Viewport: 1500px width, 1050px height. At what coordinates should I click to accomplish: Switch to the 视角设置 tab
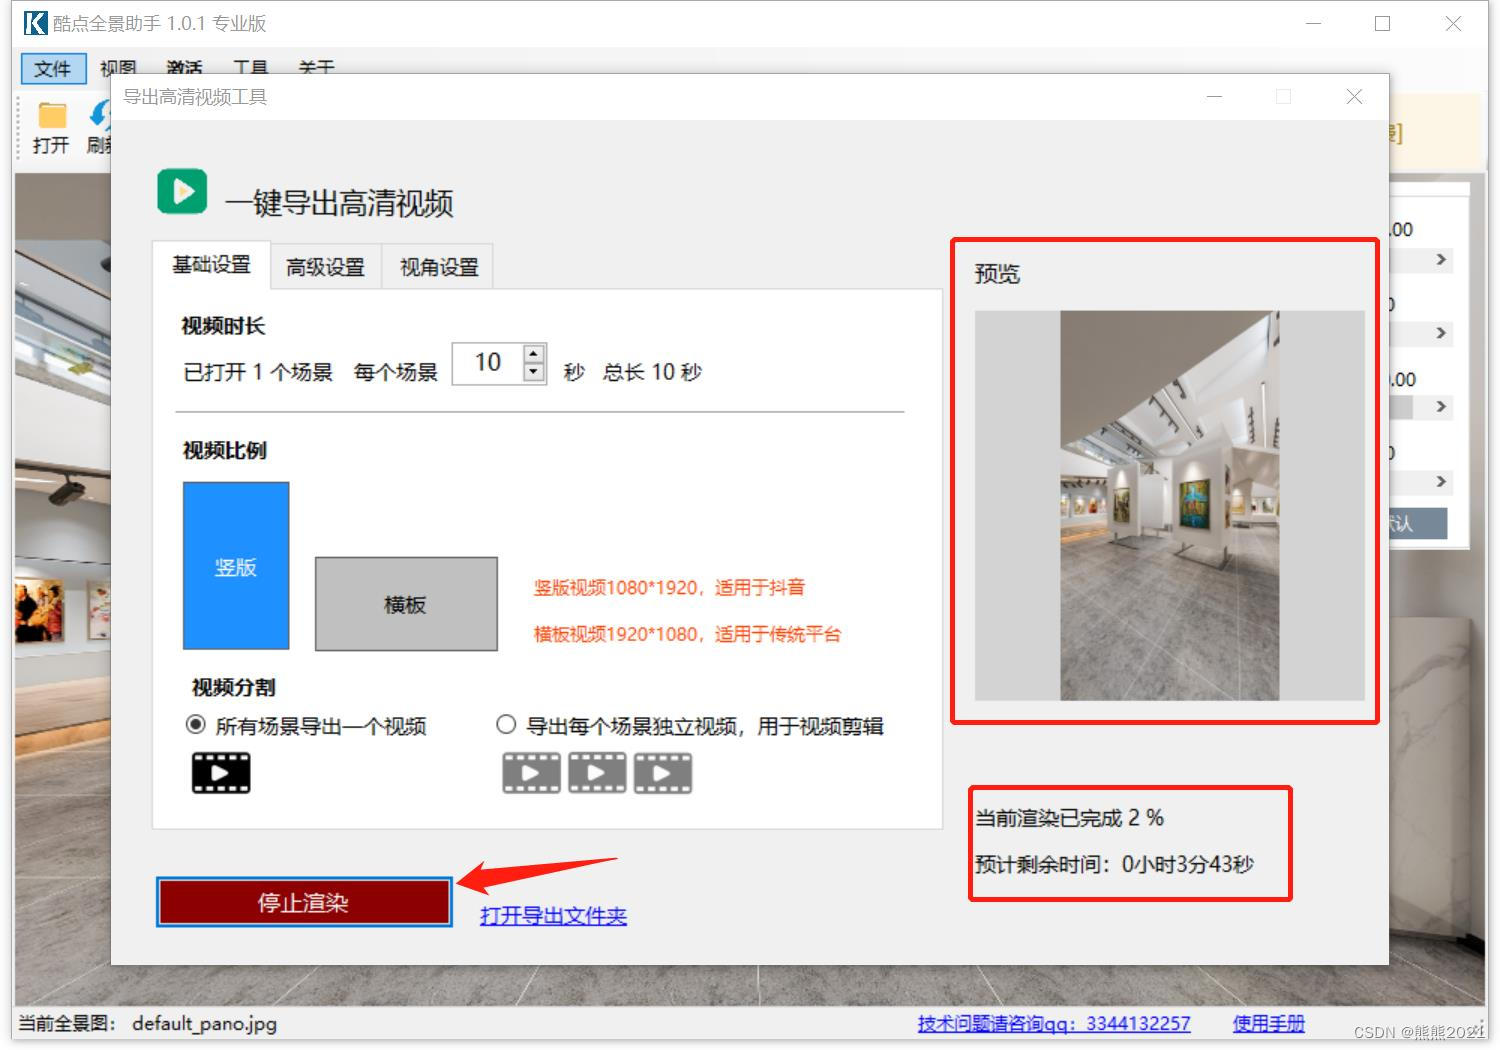point(439,267)
